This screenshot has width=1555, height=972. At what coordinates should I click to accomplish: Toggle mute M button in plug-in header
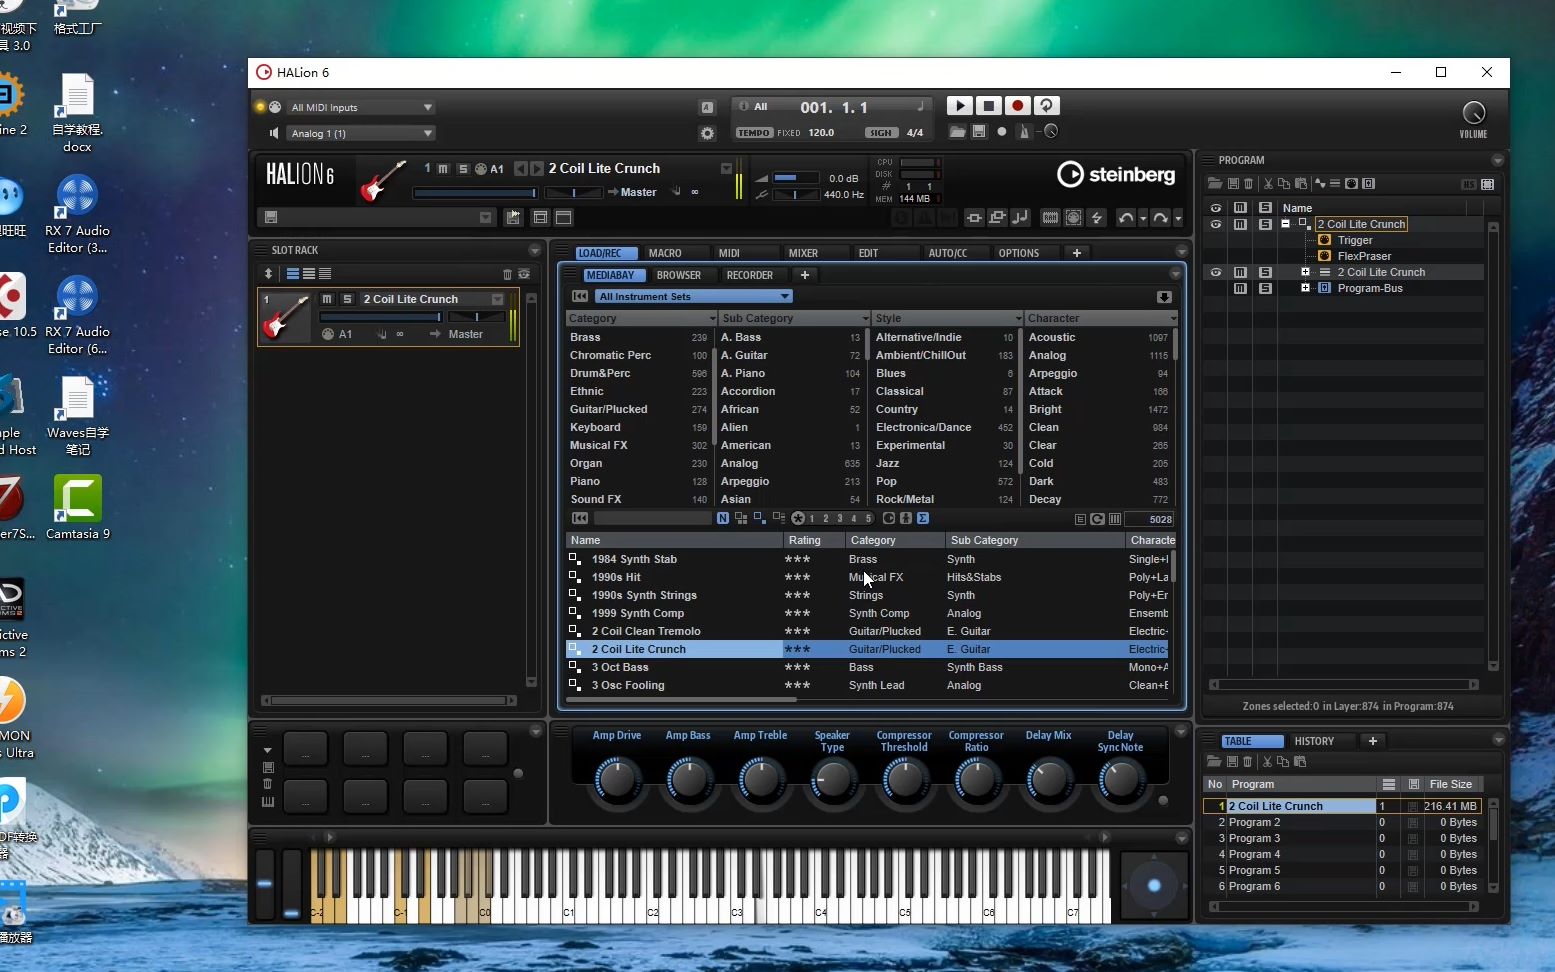[443, 169]
